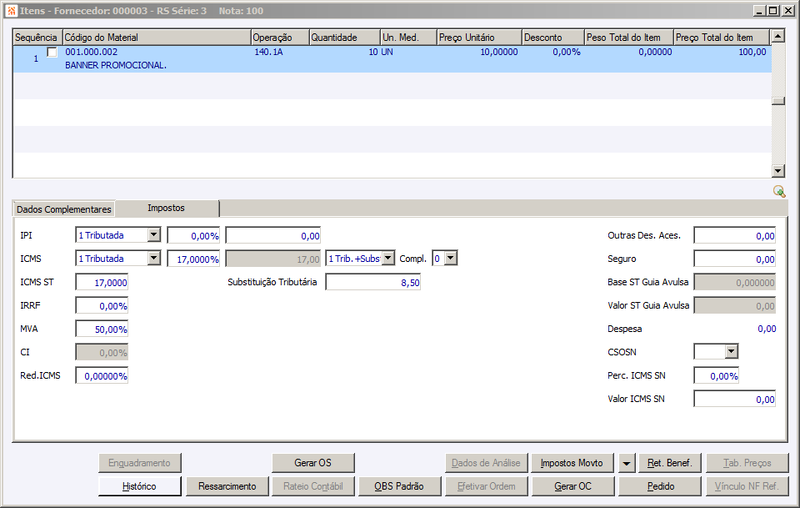Open the ICMS Tributada dropdown
Viewport: 800px width, 508px height.
(154, 259)
